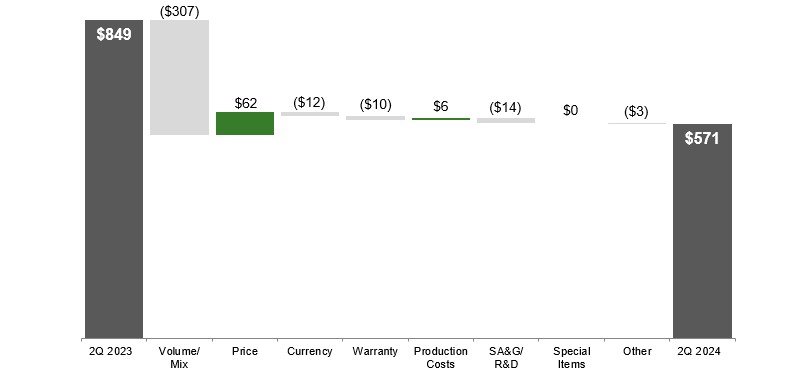The height and width of the screenshot is (373, 794).
Task: Select the ($12) data label
Action: [x=309, y=103]
